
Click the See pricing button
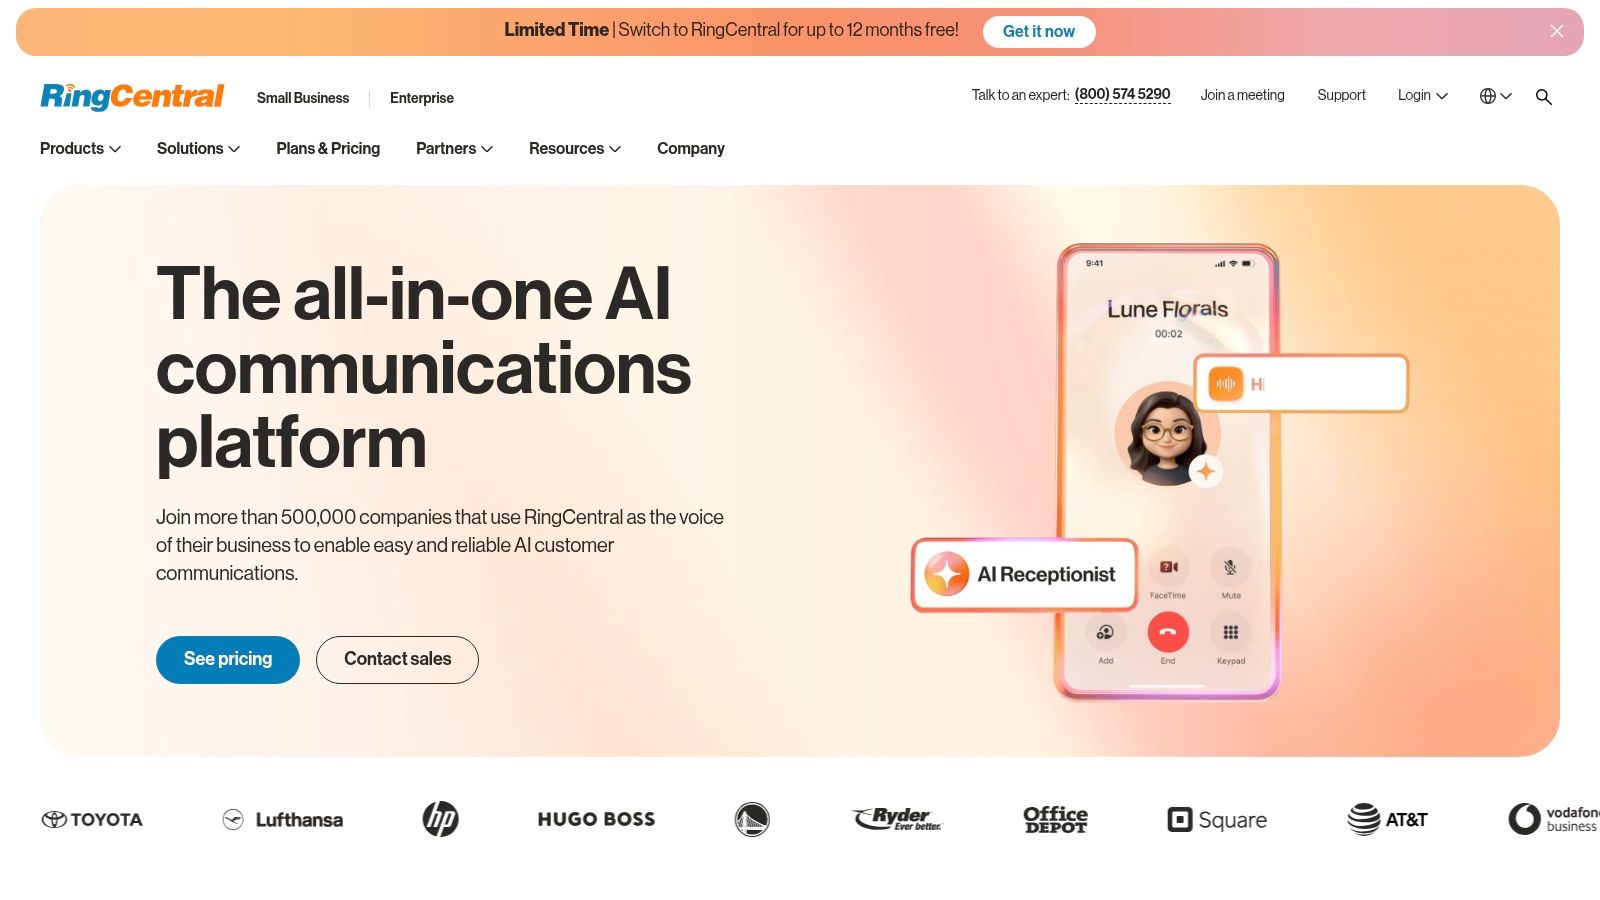[228, 660]
